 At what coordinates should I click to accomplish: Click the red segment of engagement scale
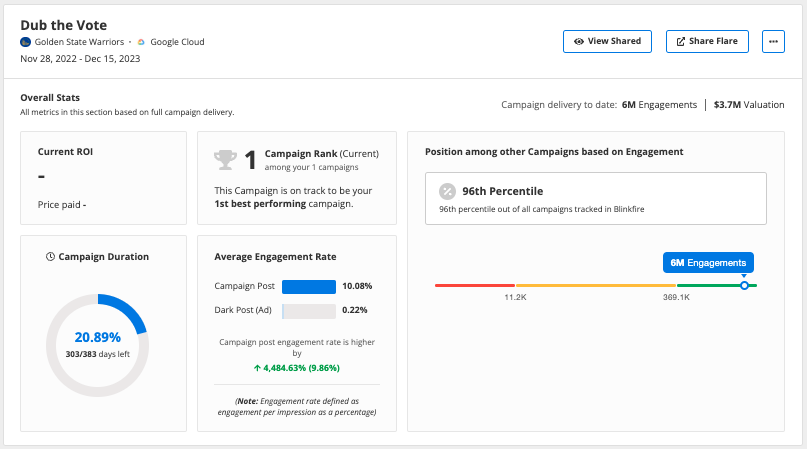475,285
